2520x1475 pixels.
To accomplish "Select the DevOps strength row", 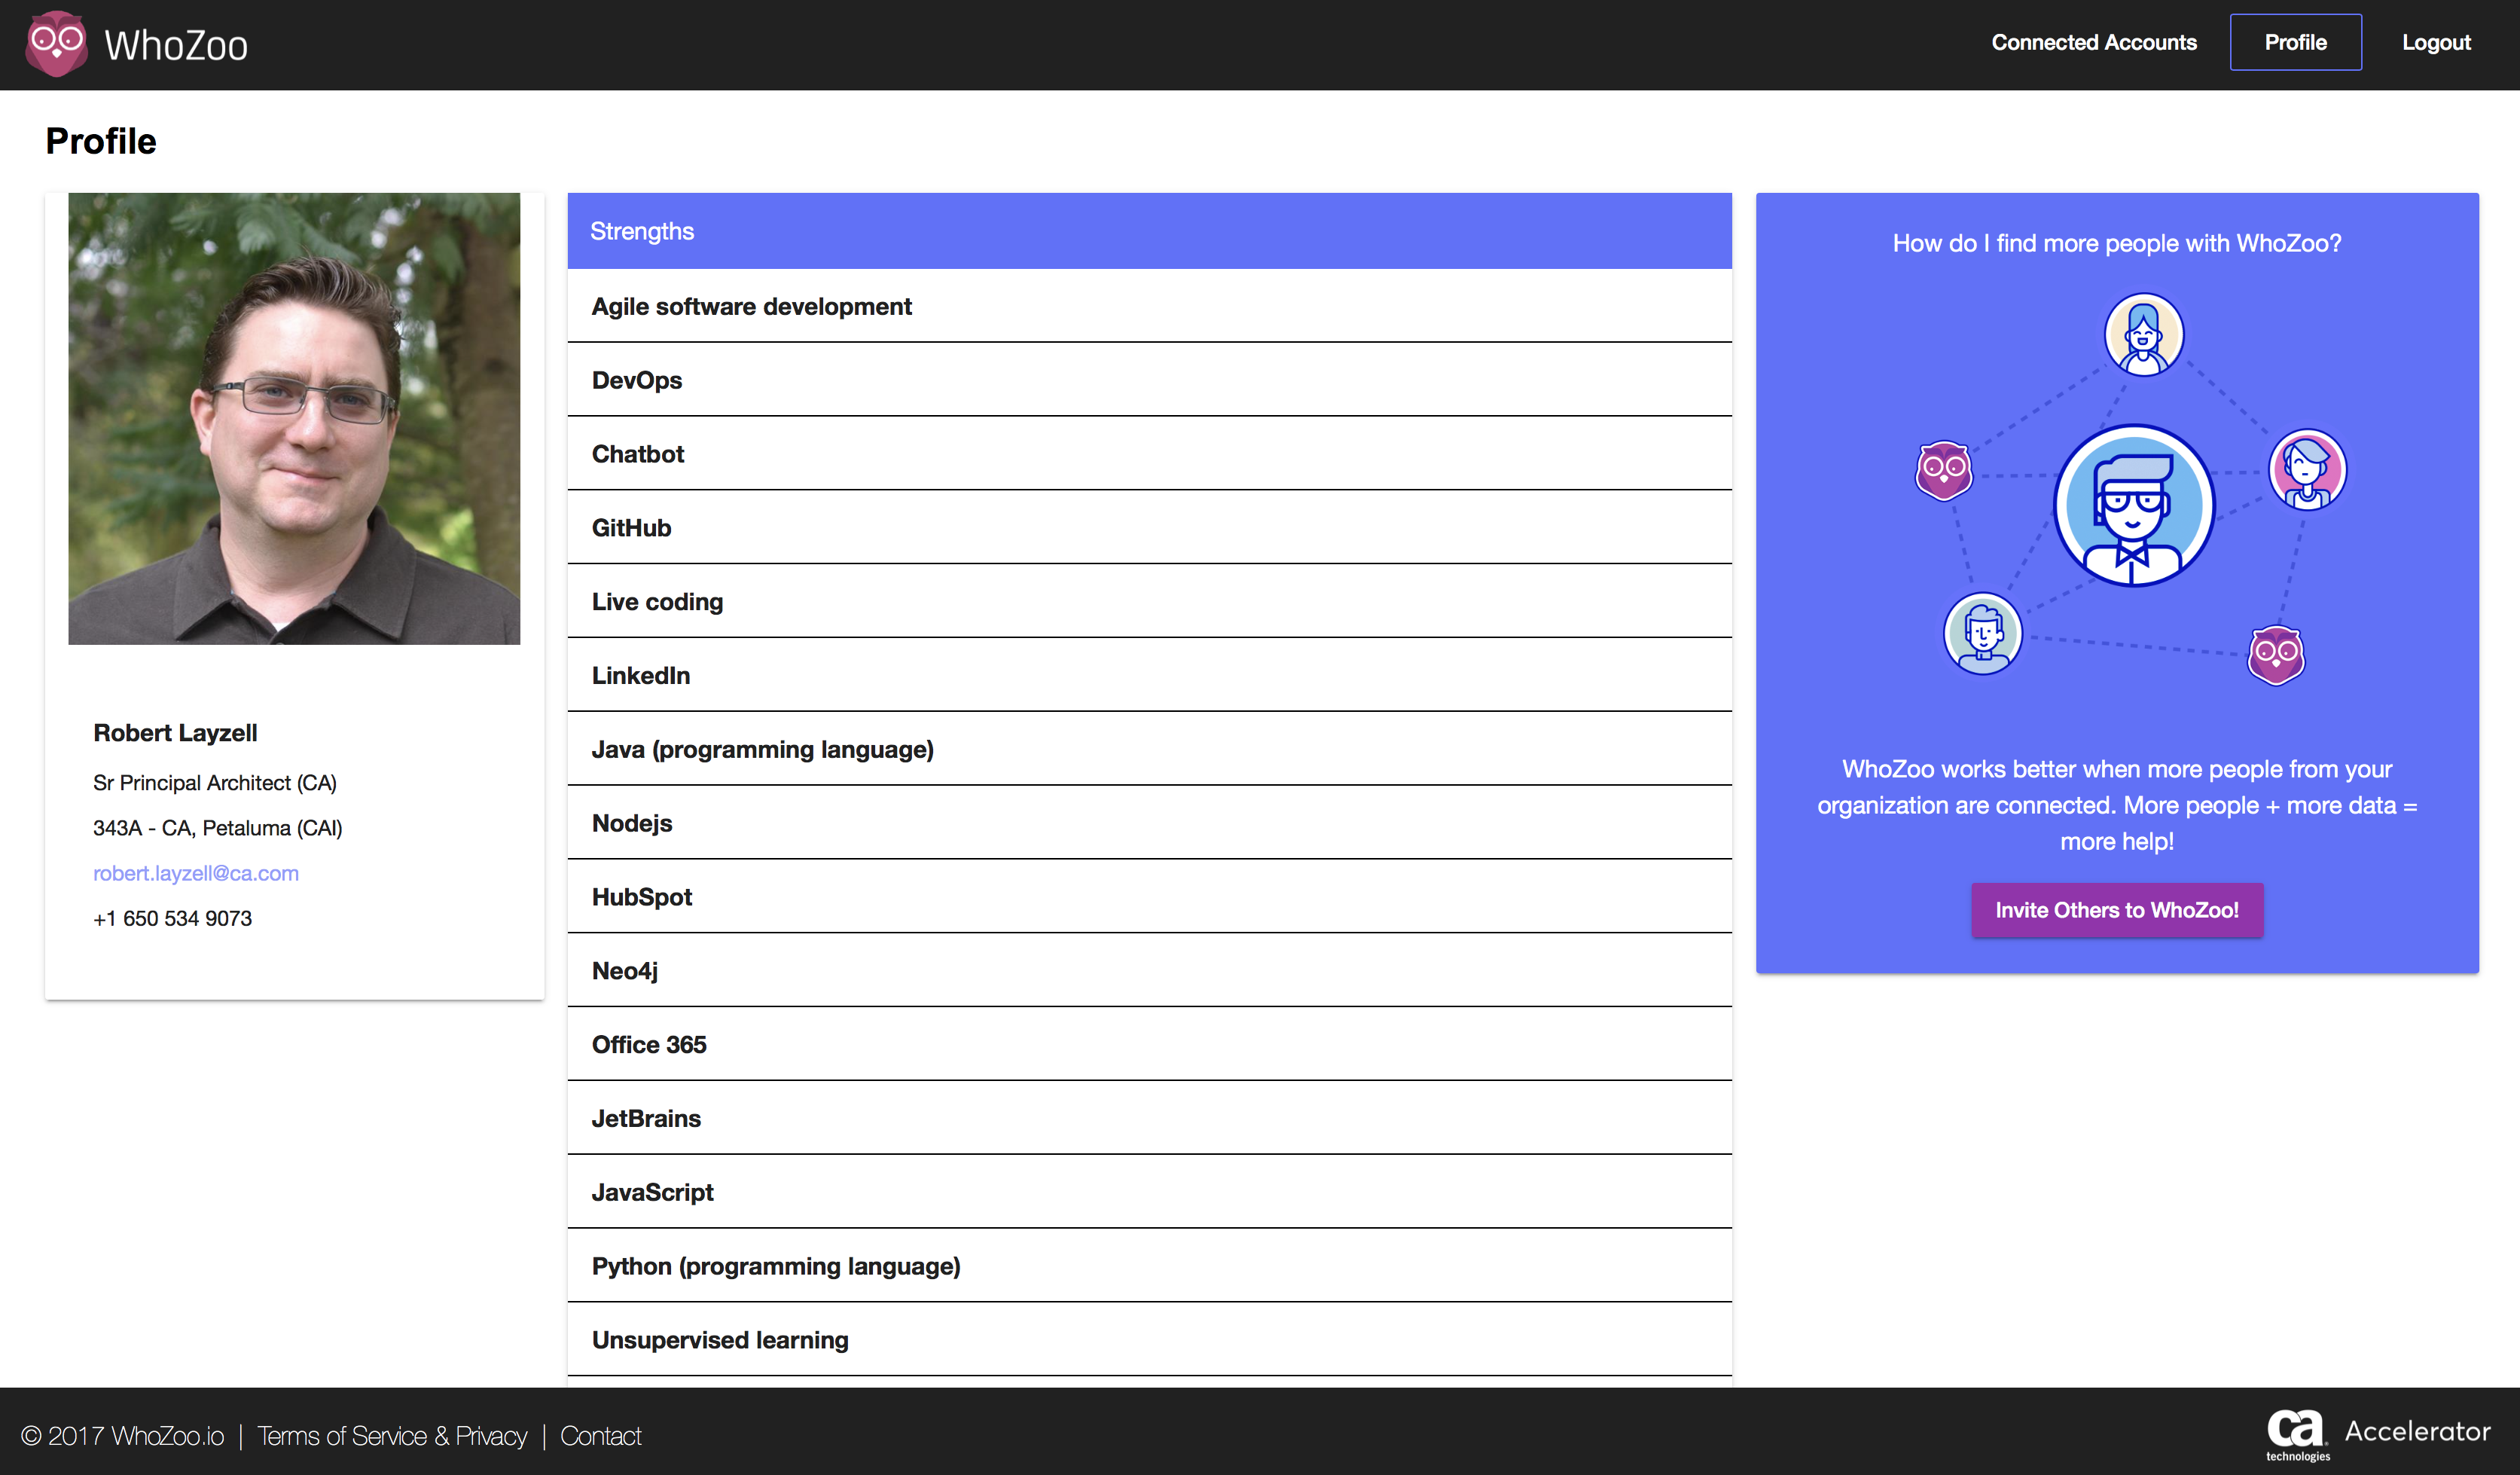I will click(x=1149, y=380).
